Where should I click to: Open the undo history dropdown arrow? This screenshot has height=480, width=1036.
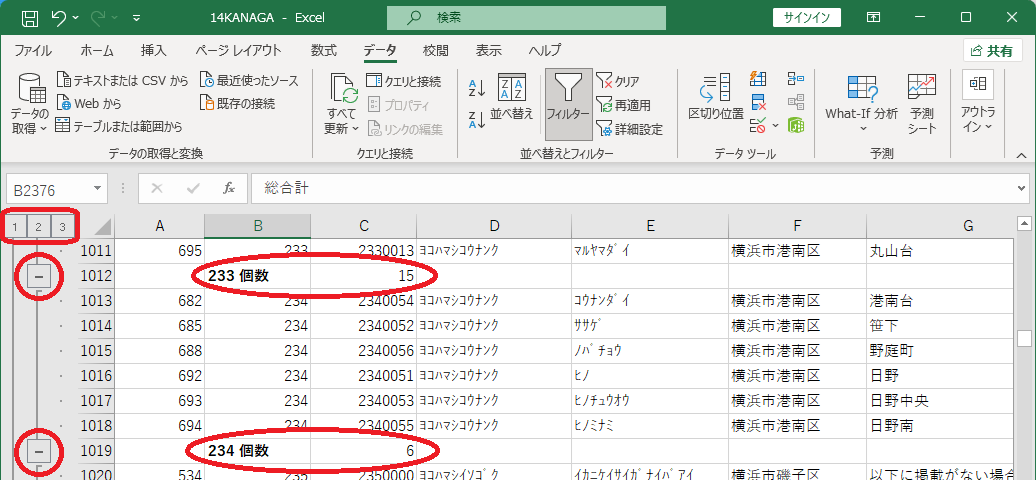pyautogui.click(x=75, y=18)
